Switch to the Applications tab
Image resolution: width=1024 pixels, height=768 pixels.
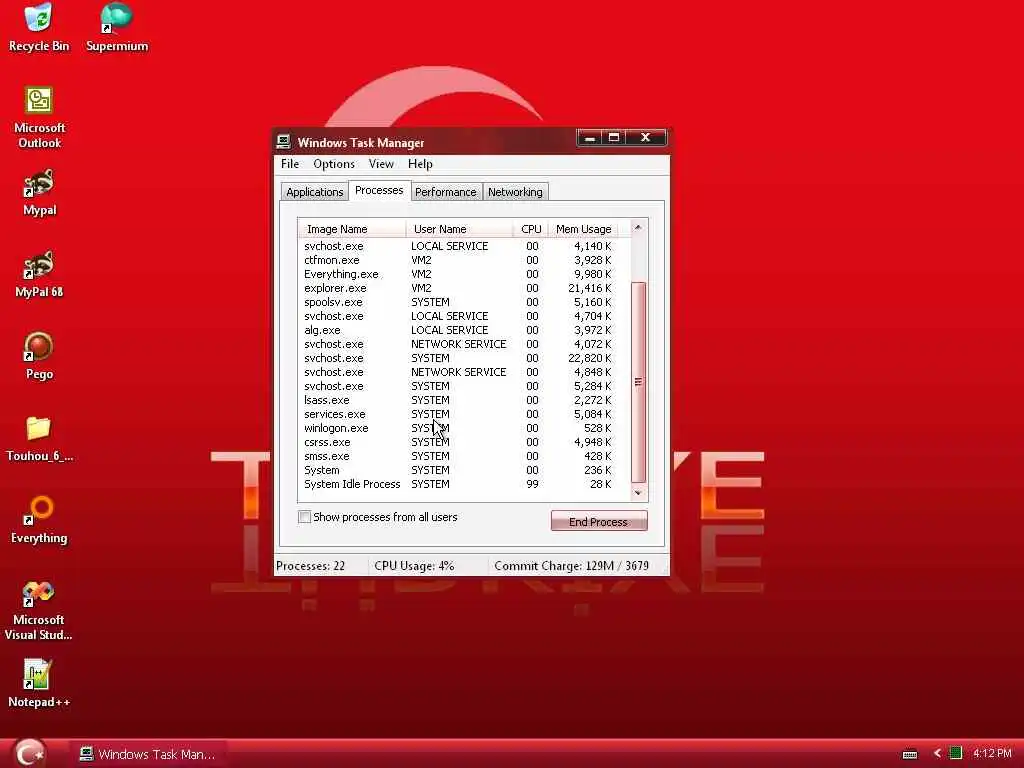point(314,192)
